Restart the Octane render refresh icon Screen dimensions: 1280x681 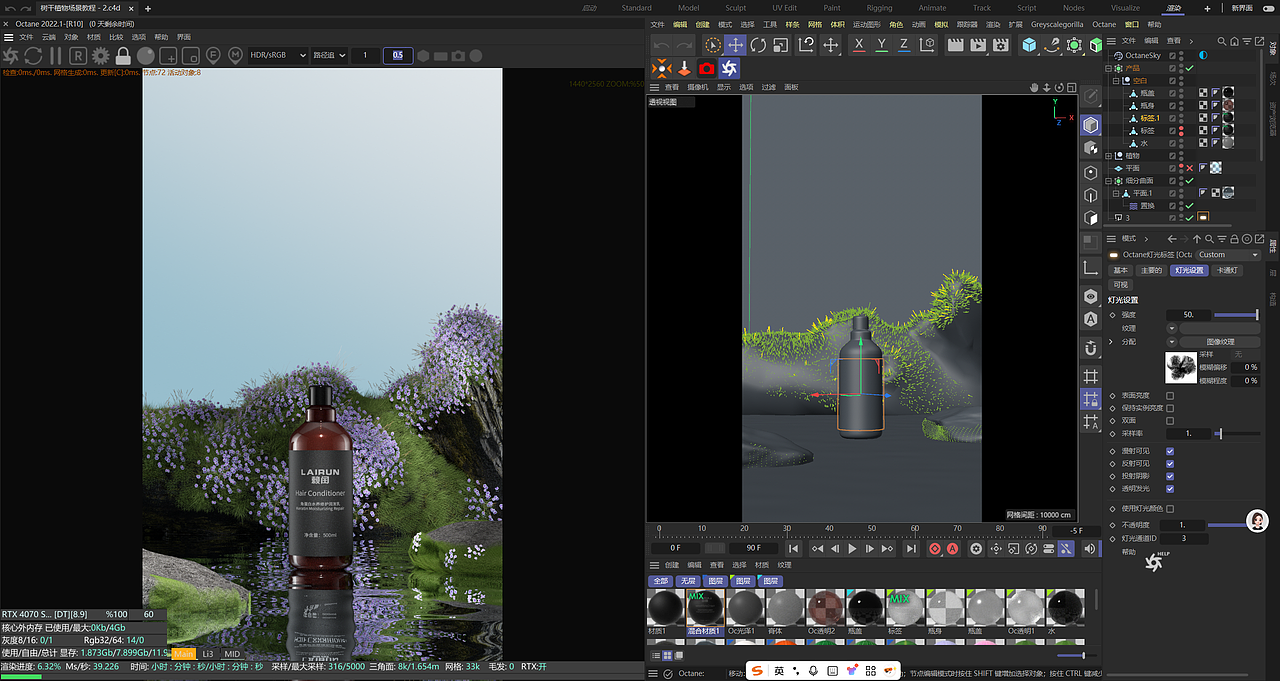click(34, 55)
